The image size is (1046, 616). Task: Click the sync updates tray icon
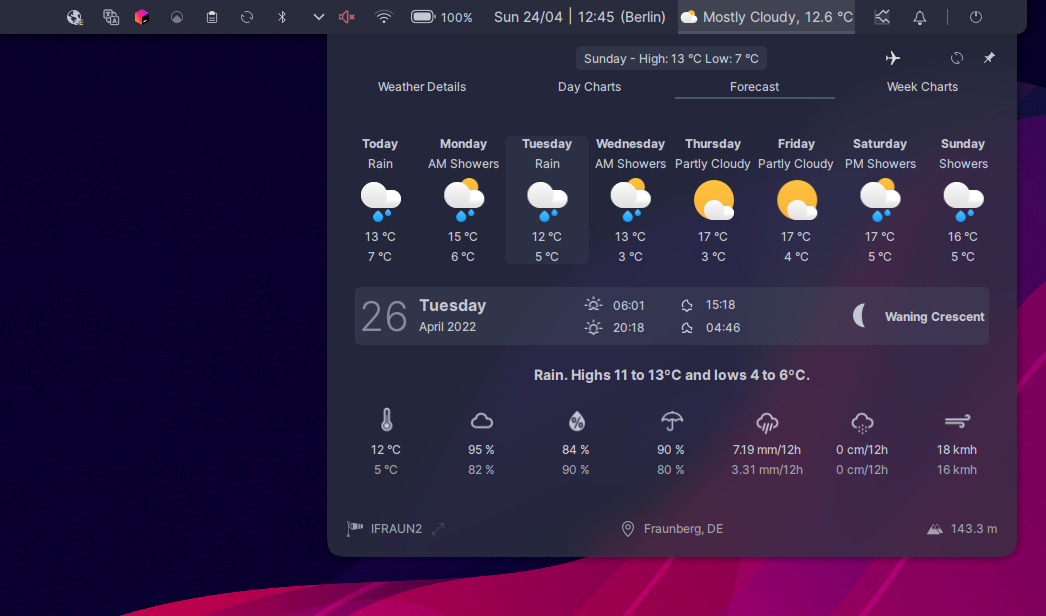click(247, 17)
